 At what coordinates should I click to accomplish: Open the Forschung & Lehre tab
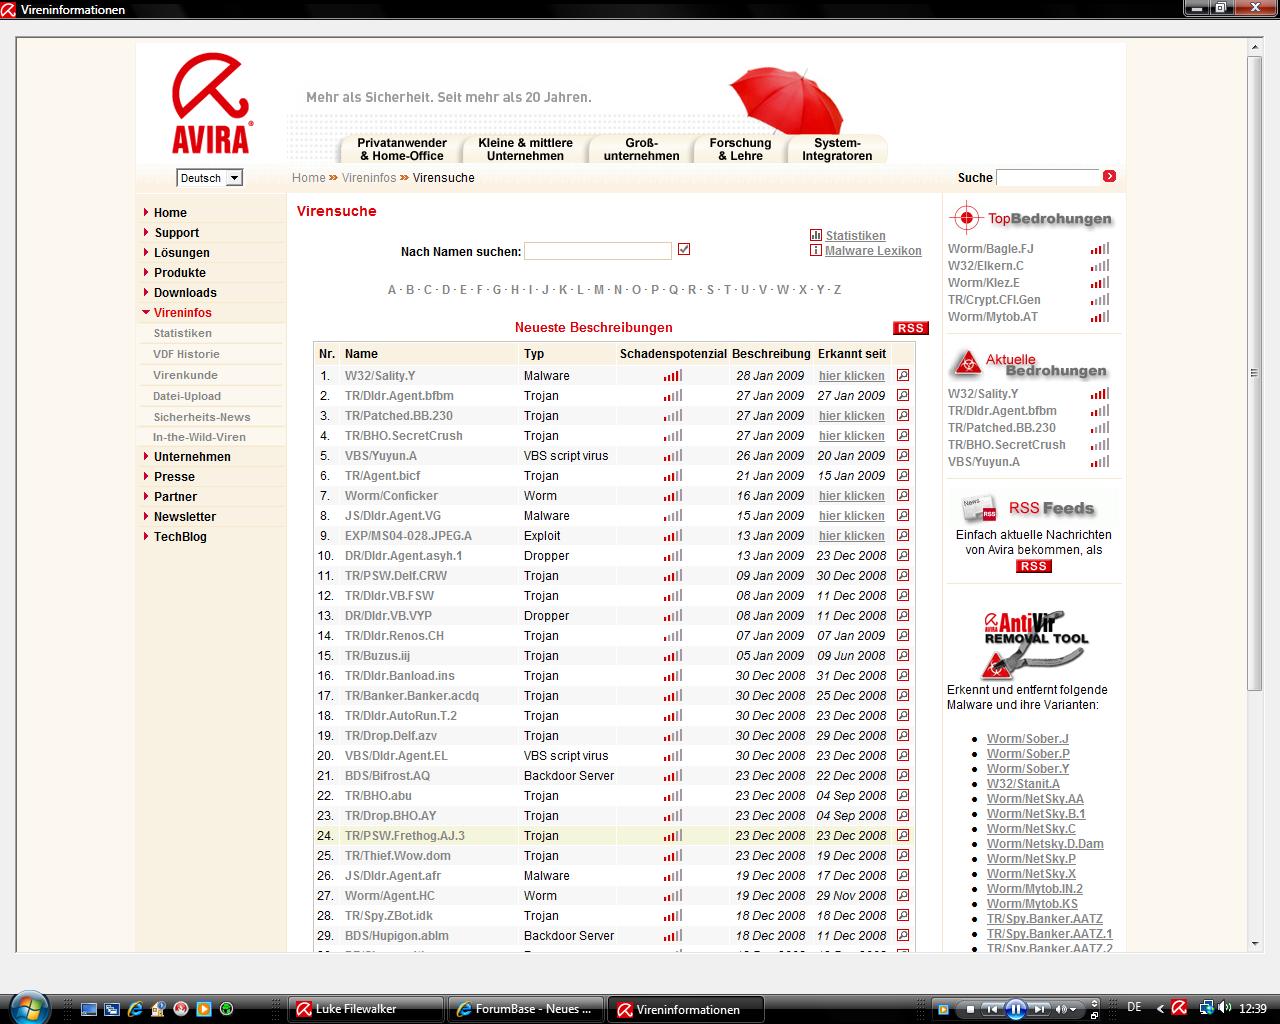coord(740,149)
